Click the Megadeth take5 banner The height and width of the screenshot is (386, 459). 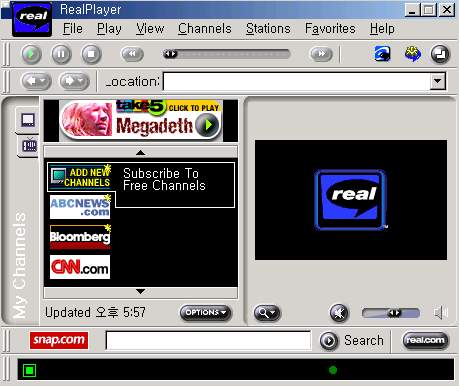tap(141, 121)
